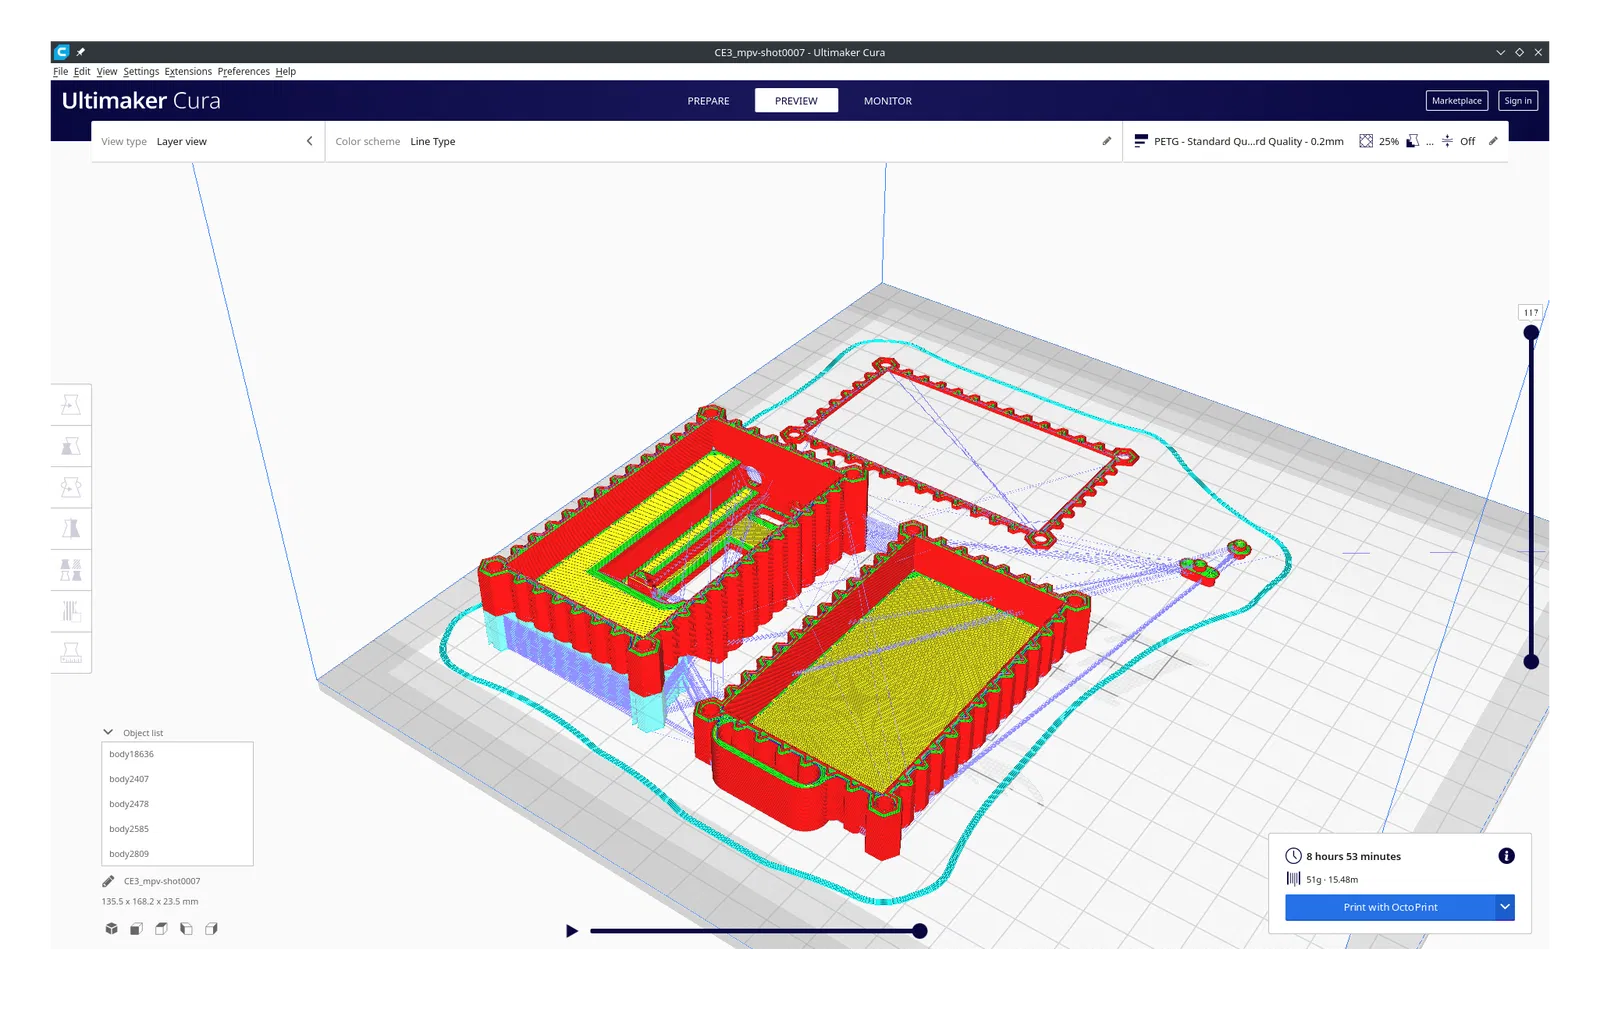Select the Rotate tool in the left toolbar
The width and height of the screenshot is (1600, 1009).
pos(71,487)
